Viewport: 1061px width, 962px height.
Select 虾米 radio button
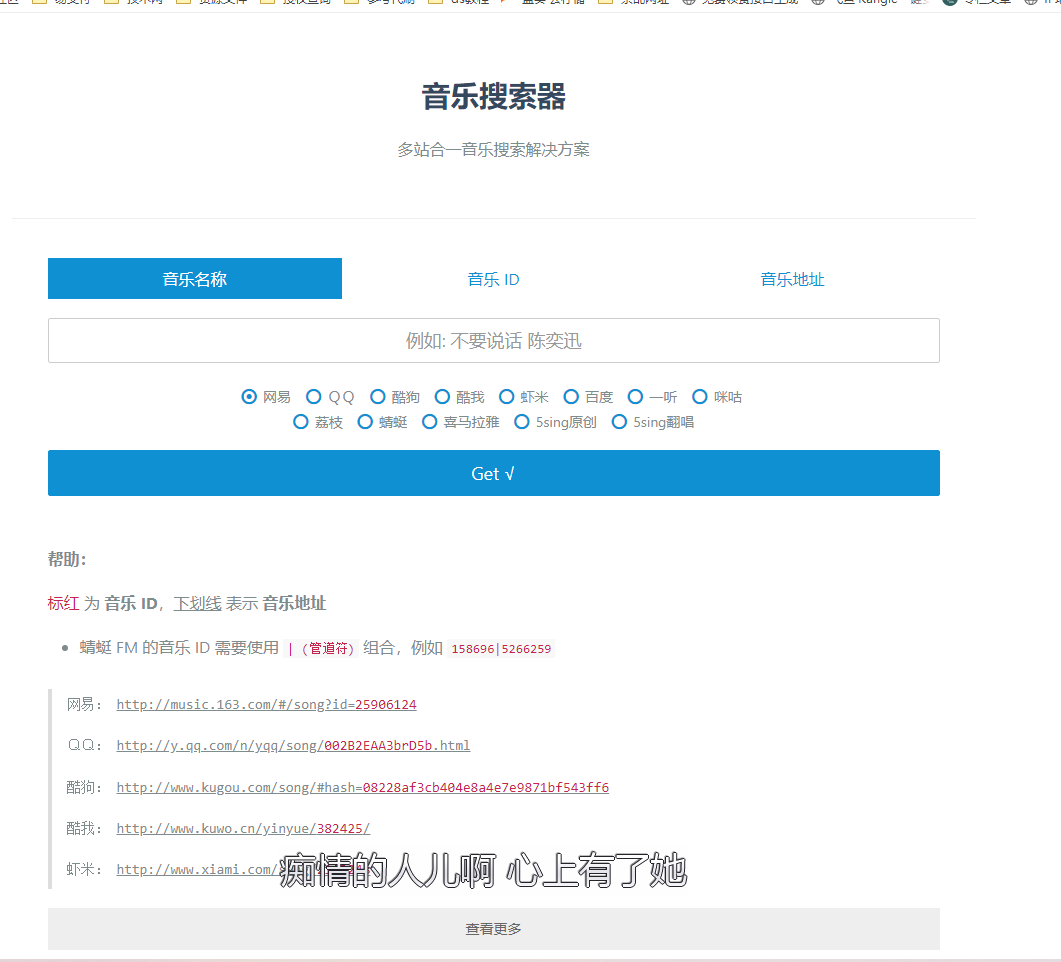(x=507, y=397)
